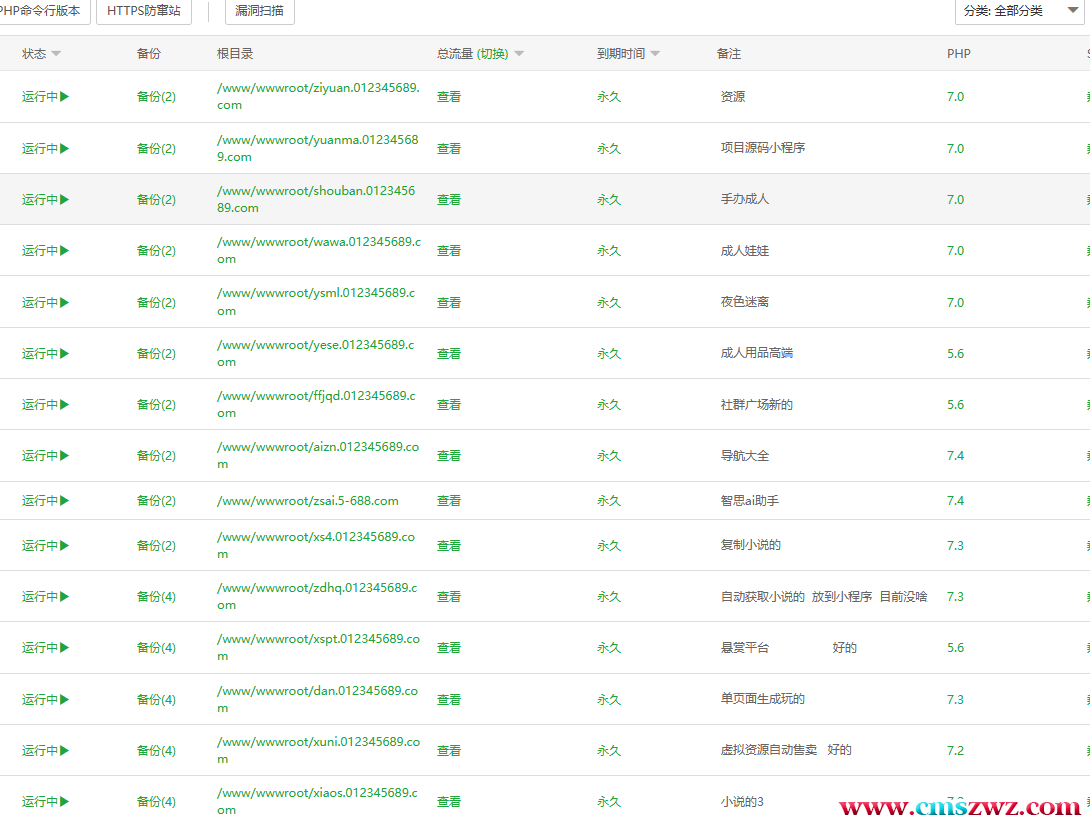
Task: View traffic 查看 for the 复制小说的 site
Action: pyautogui.click(x=449, y=546)
